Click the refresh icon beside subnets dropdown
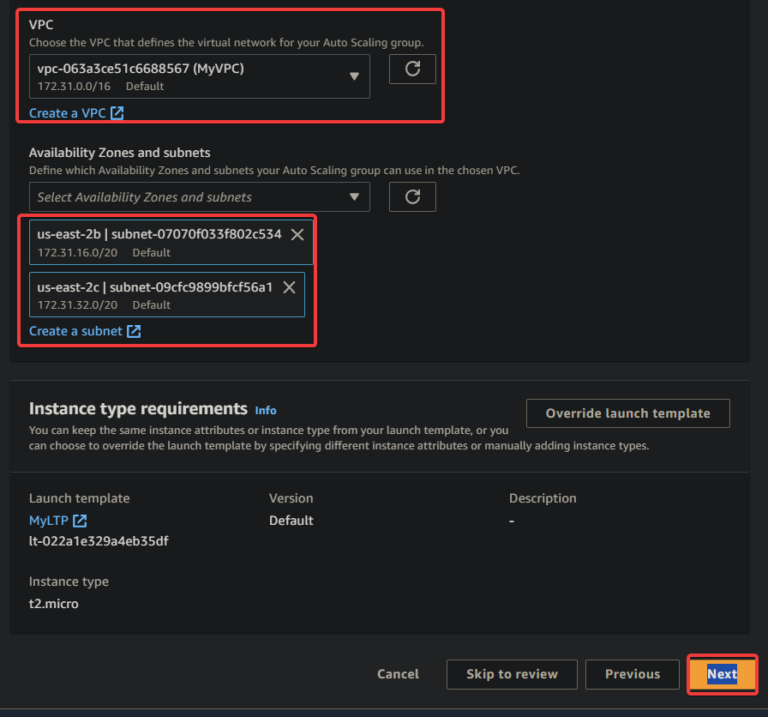The image size is (768, 717). pos(412,197)
